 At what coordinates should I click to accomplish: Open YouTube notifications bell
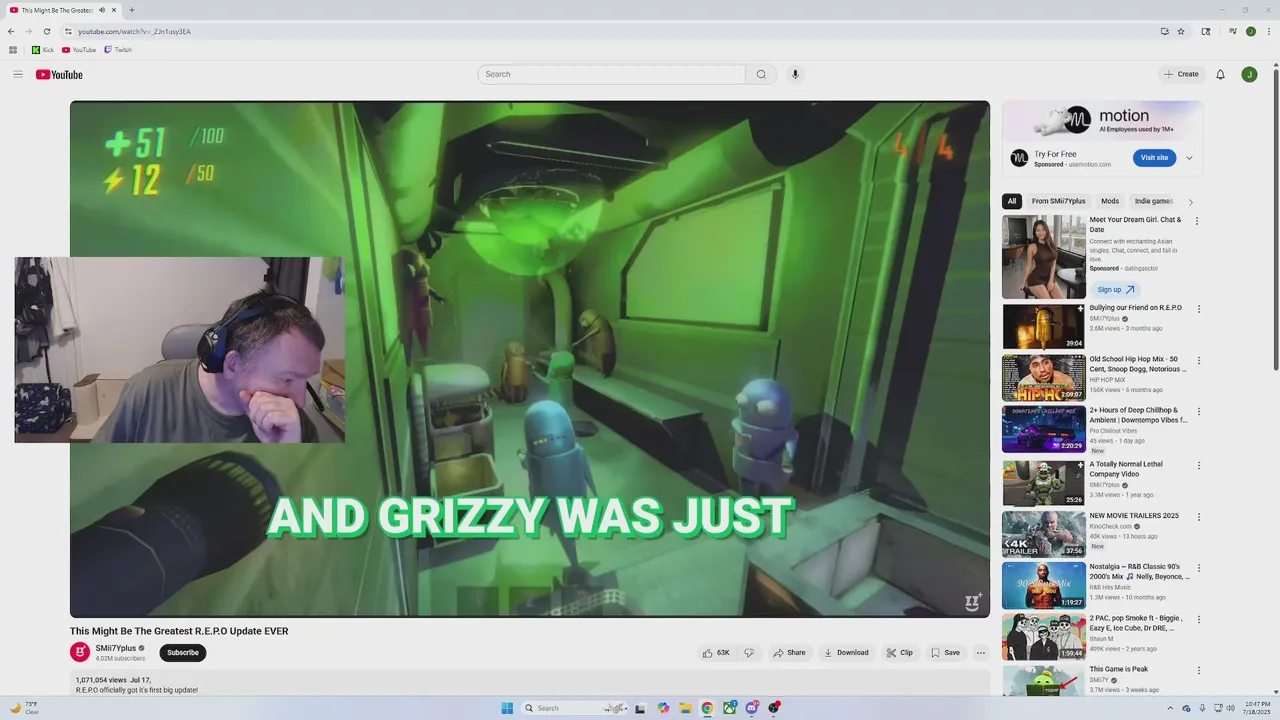point(1220,74)
